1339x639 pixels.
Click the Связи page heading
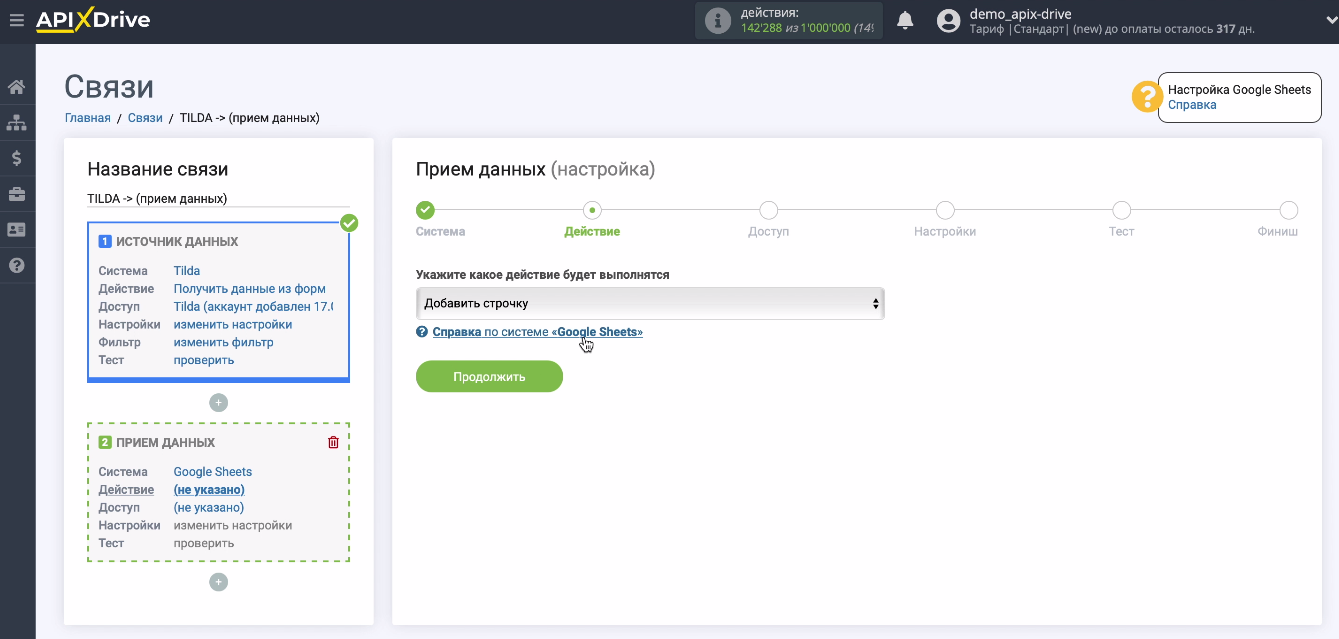click(x=109, y=87)
